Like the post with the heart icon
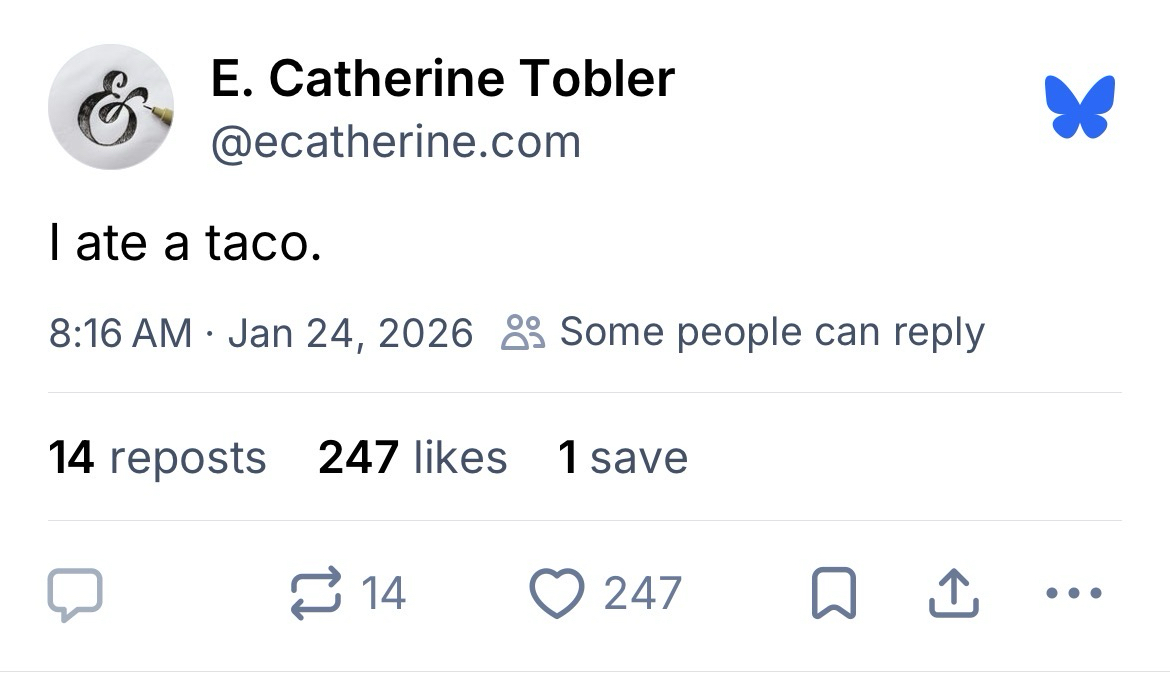 [x=555, y=594]
